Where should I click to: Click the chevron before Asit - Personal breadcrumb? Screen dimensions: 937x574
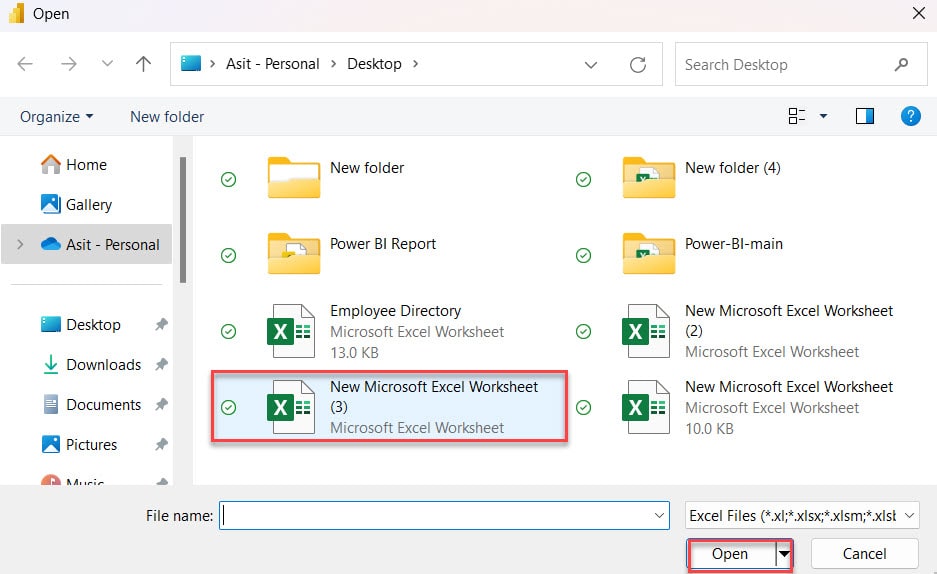tap(212, 64)
